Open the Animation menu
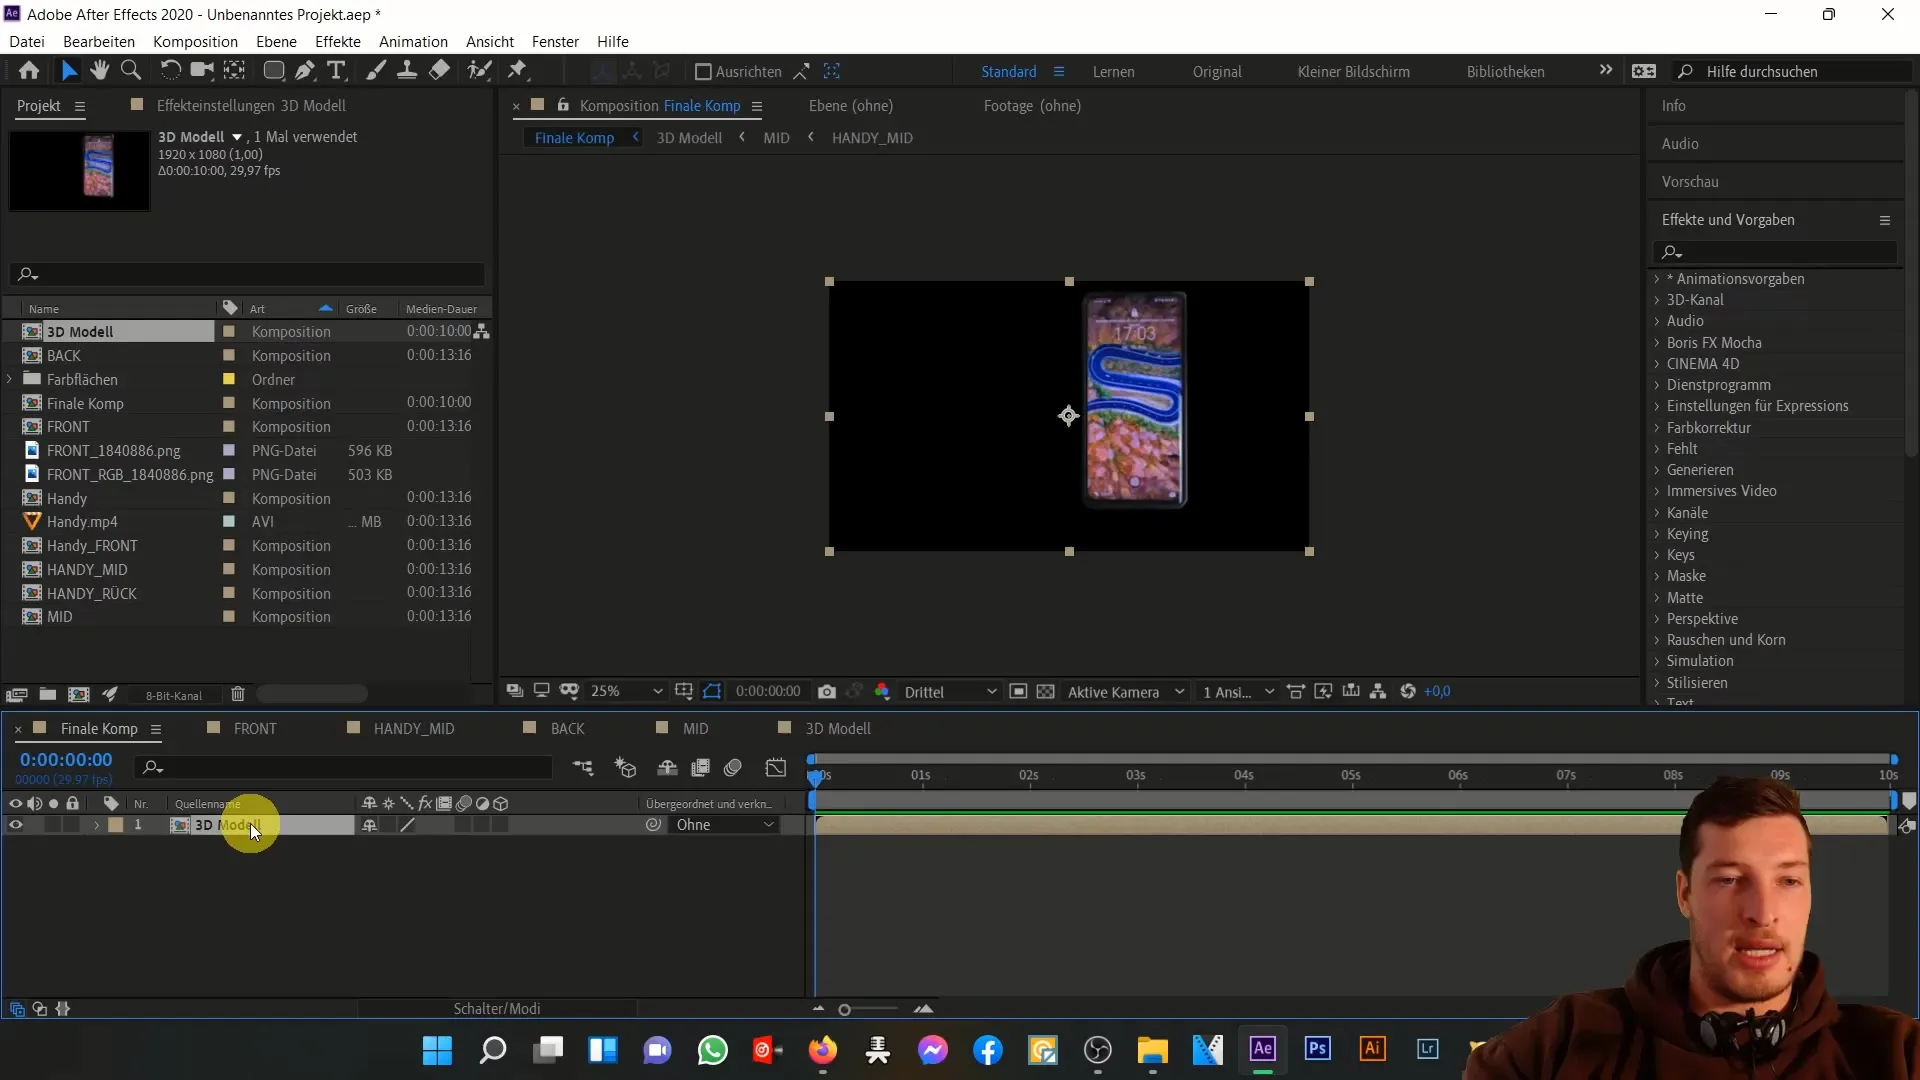This screenshot has width=1920, height=1080. click(413, 41)
